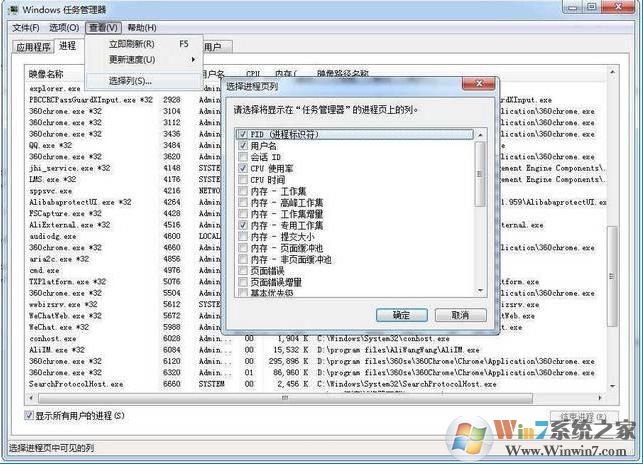Confirm with the 确定 button
The width and height of the screenshot is (643, 465).
tap(401, 315)
